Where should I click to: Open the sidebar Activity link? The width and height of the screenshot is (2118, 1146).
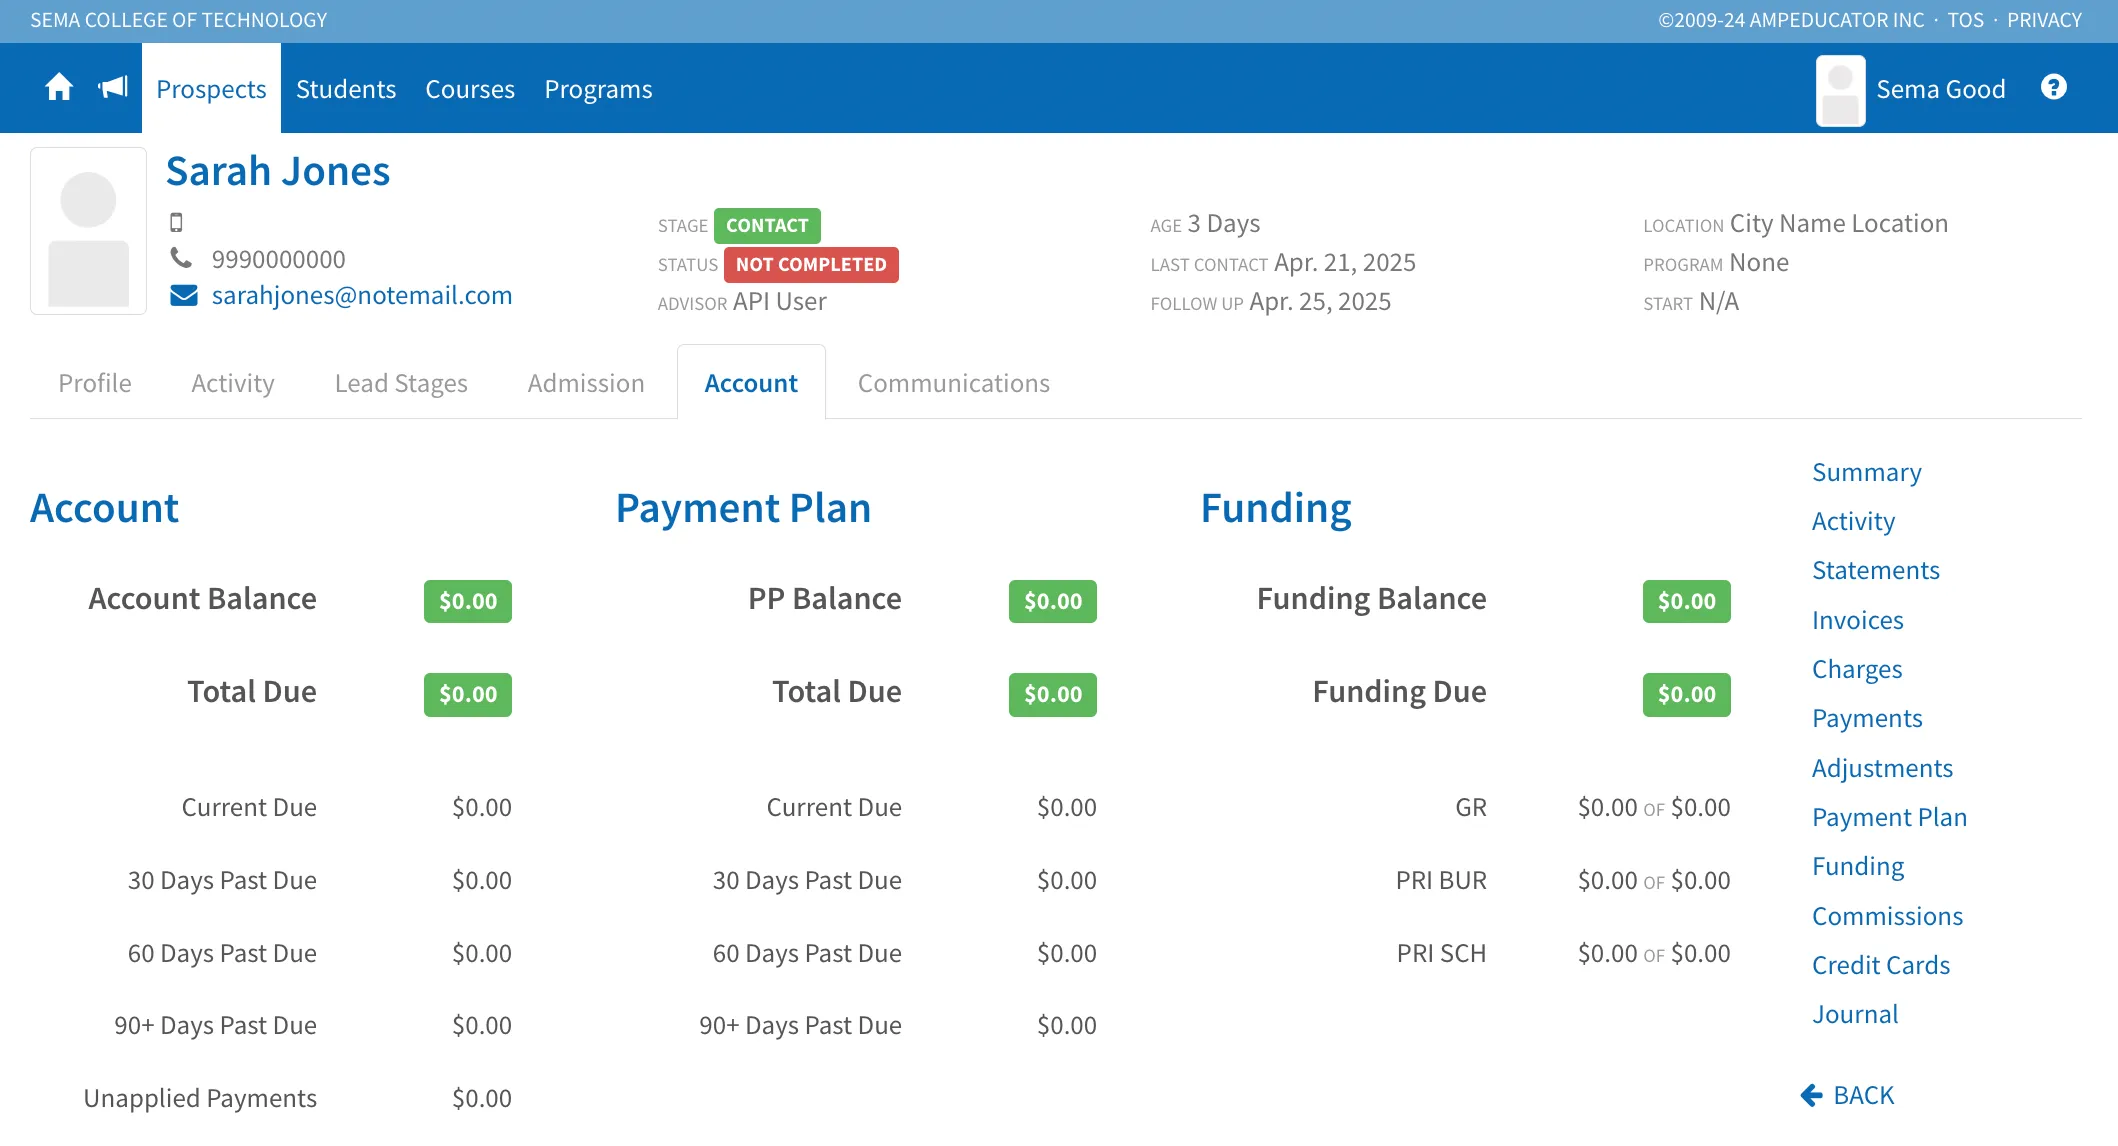click(1853, 521)
